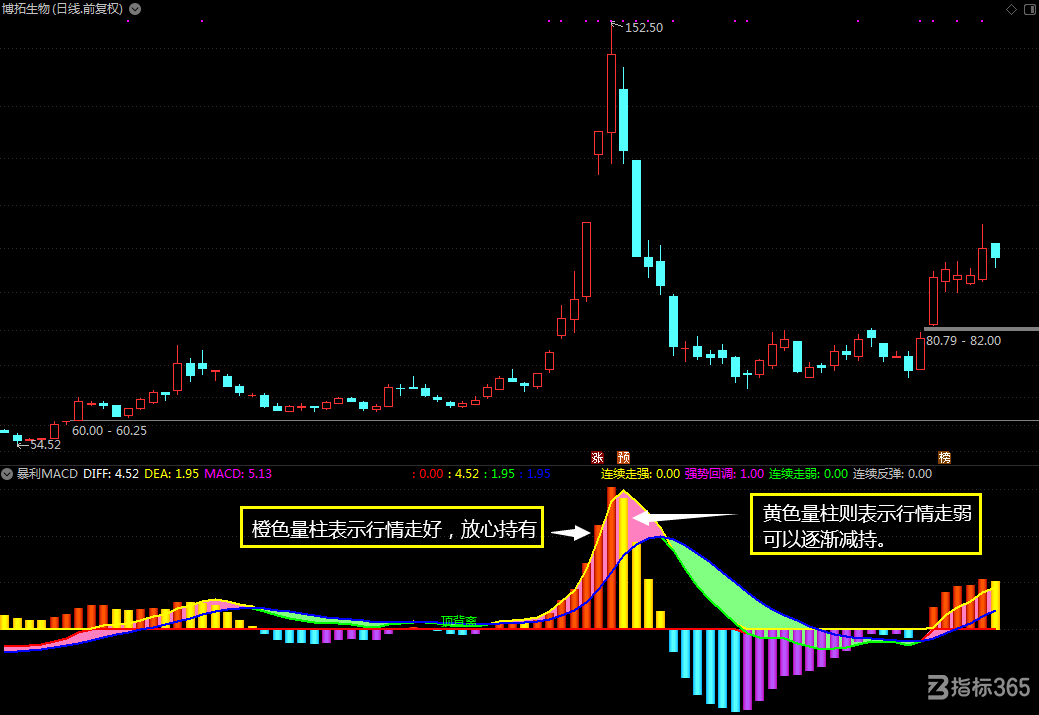
Task: Click the 强势回调: 1.00 readout
Action: point(724,474)
